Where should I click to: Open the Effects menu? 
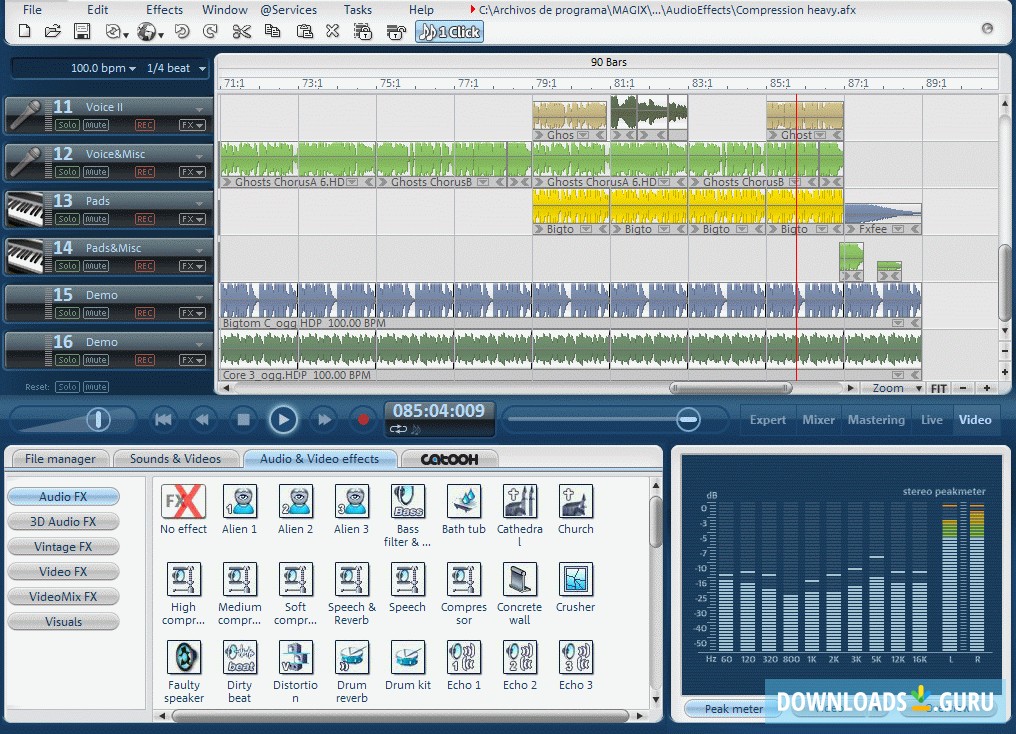[x=163, y=9]
